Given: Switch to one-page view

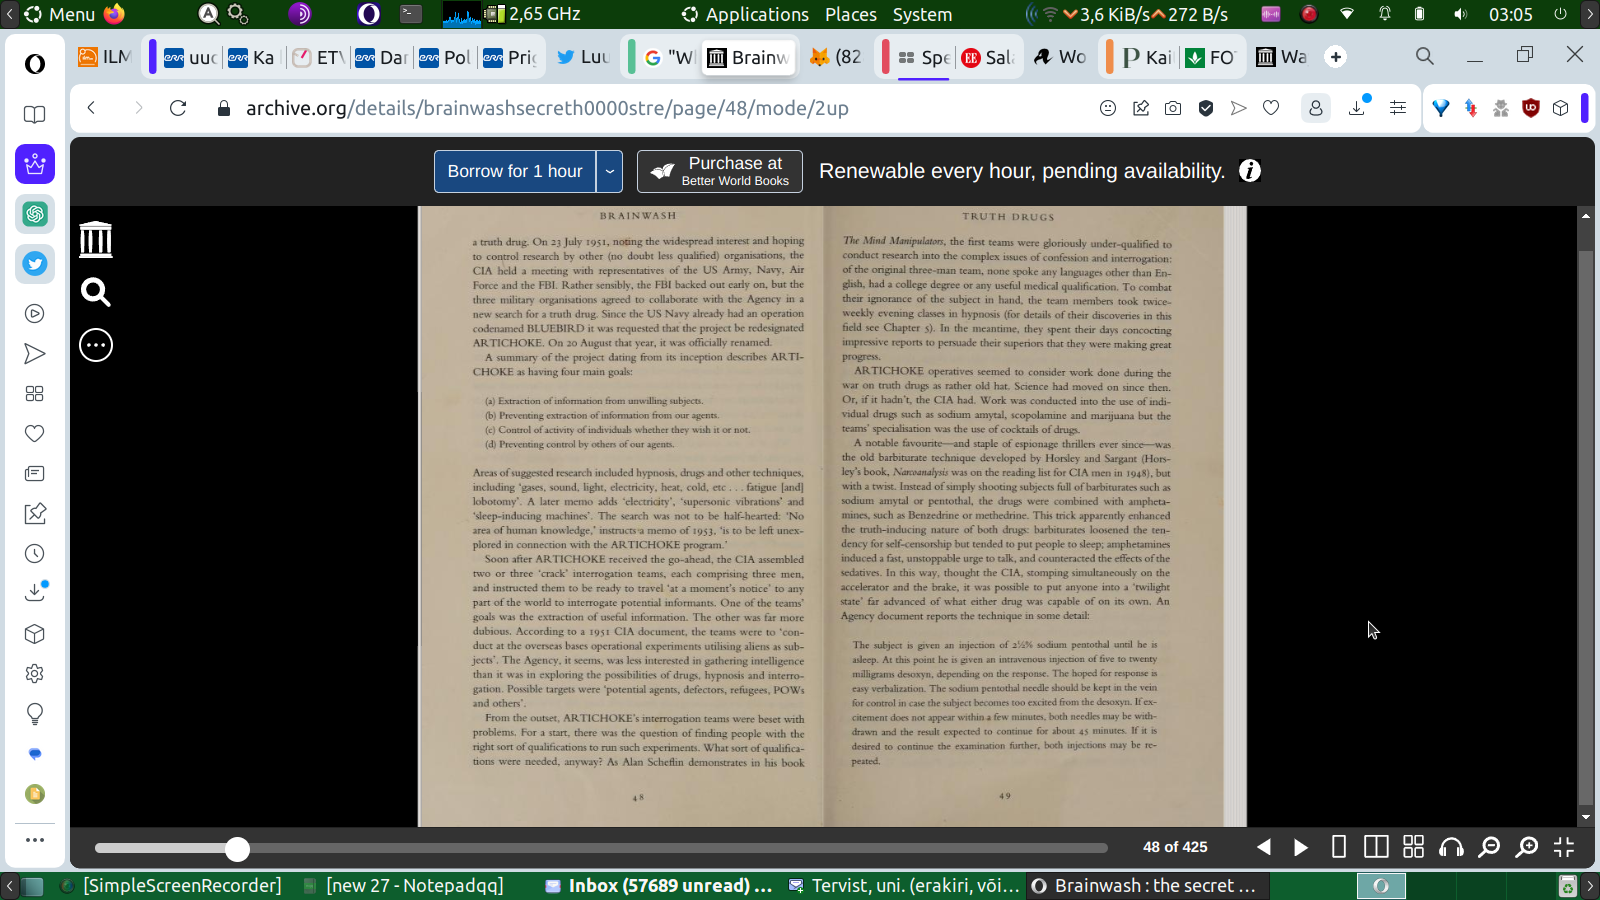Looking at the screenshot, I should coord(1339,848).
